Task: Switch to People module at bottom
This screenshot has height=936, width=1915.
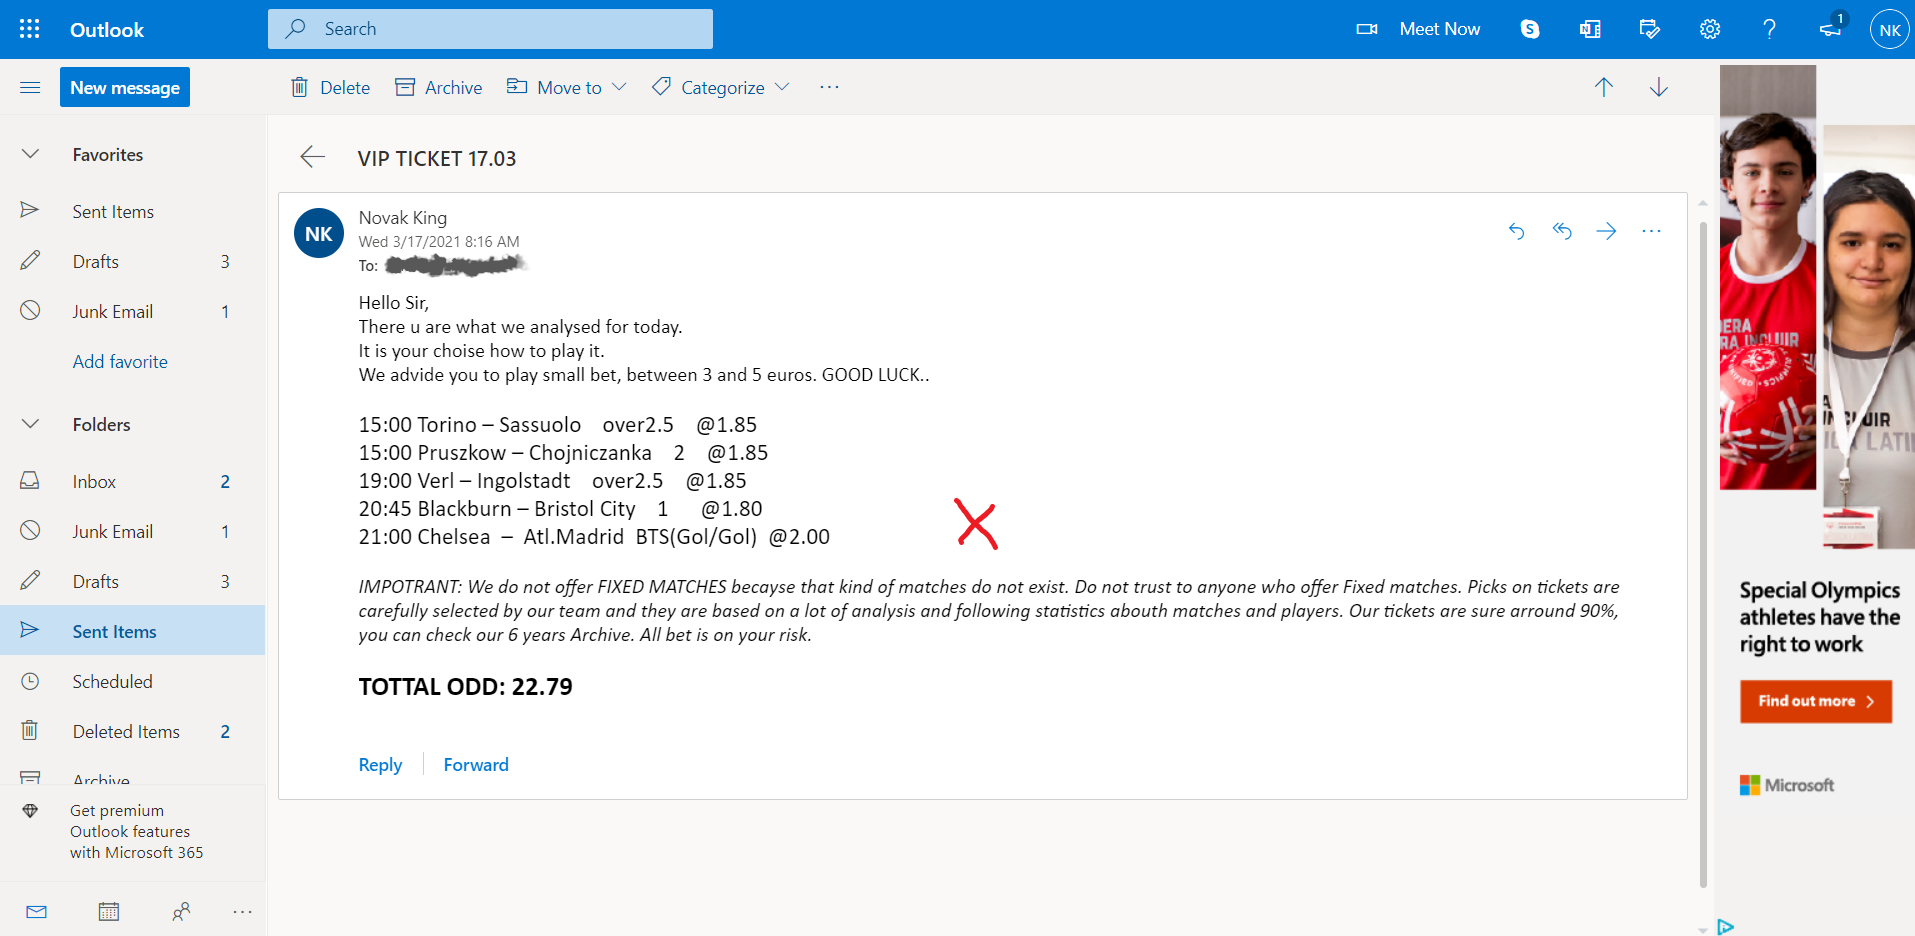Action: click(181, 911)
